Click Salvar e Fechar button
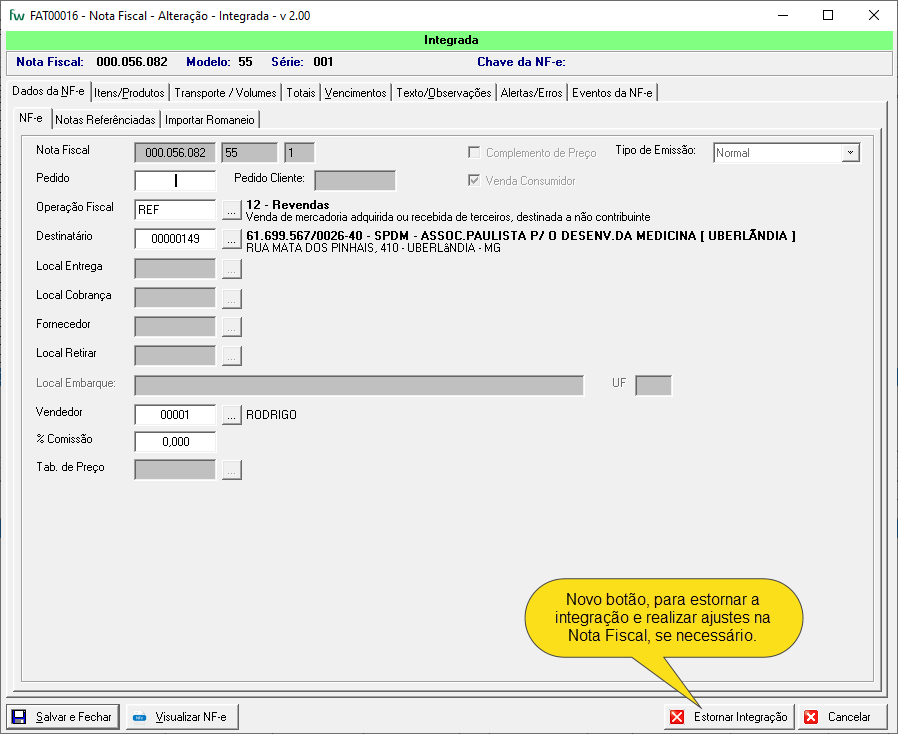Image resolution: width=898 pixels, height=734 pixels. pos(63,717)
